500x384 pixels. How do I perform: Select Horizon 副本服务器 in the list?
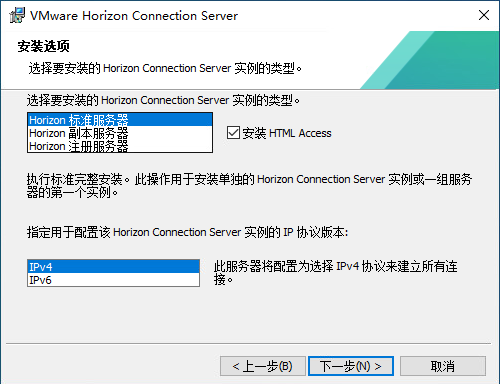pos(120,133)
